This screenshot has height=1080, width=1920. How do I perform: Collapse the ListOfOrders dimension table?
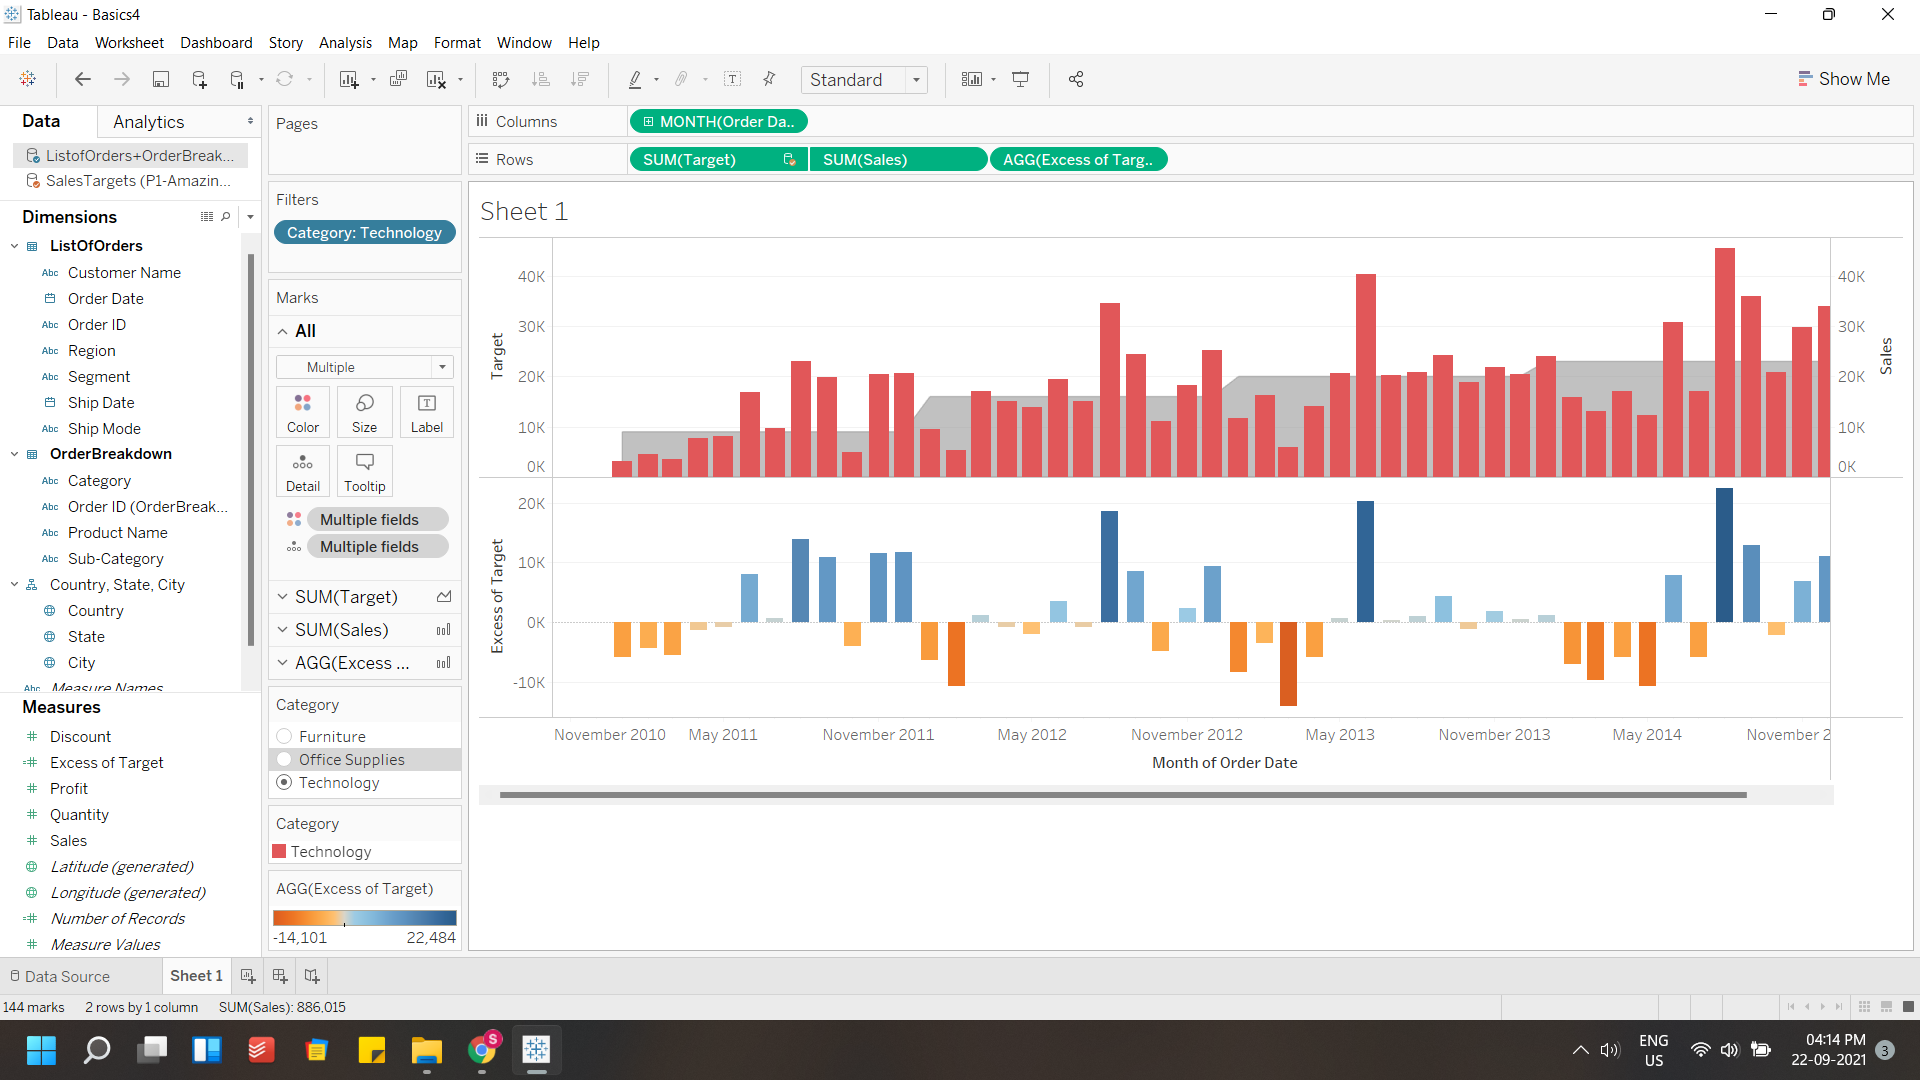[14, 246]
